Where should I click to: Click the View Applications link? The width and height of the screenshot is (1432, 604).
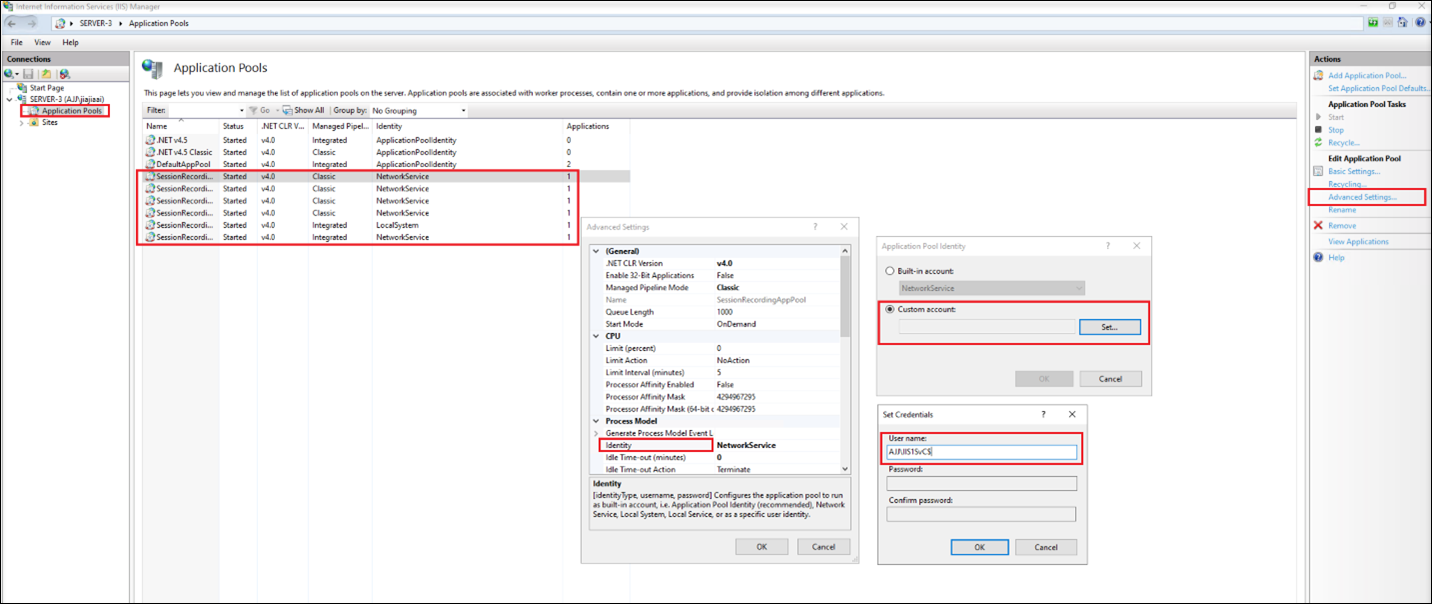pos(1358,241)
